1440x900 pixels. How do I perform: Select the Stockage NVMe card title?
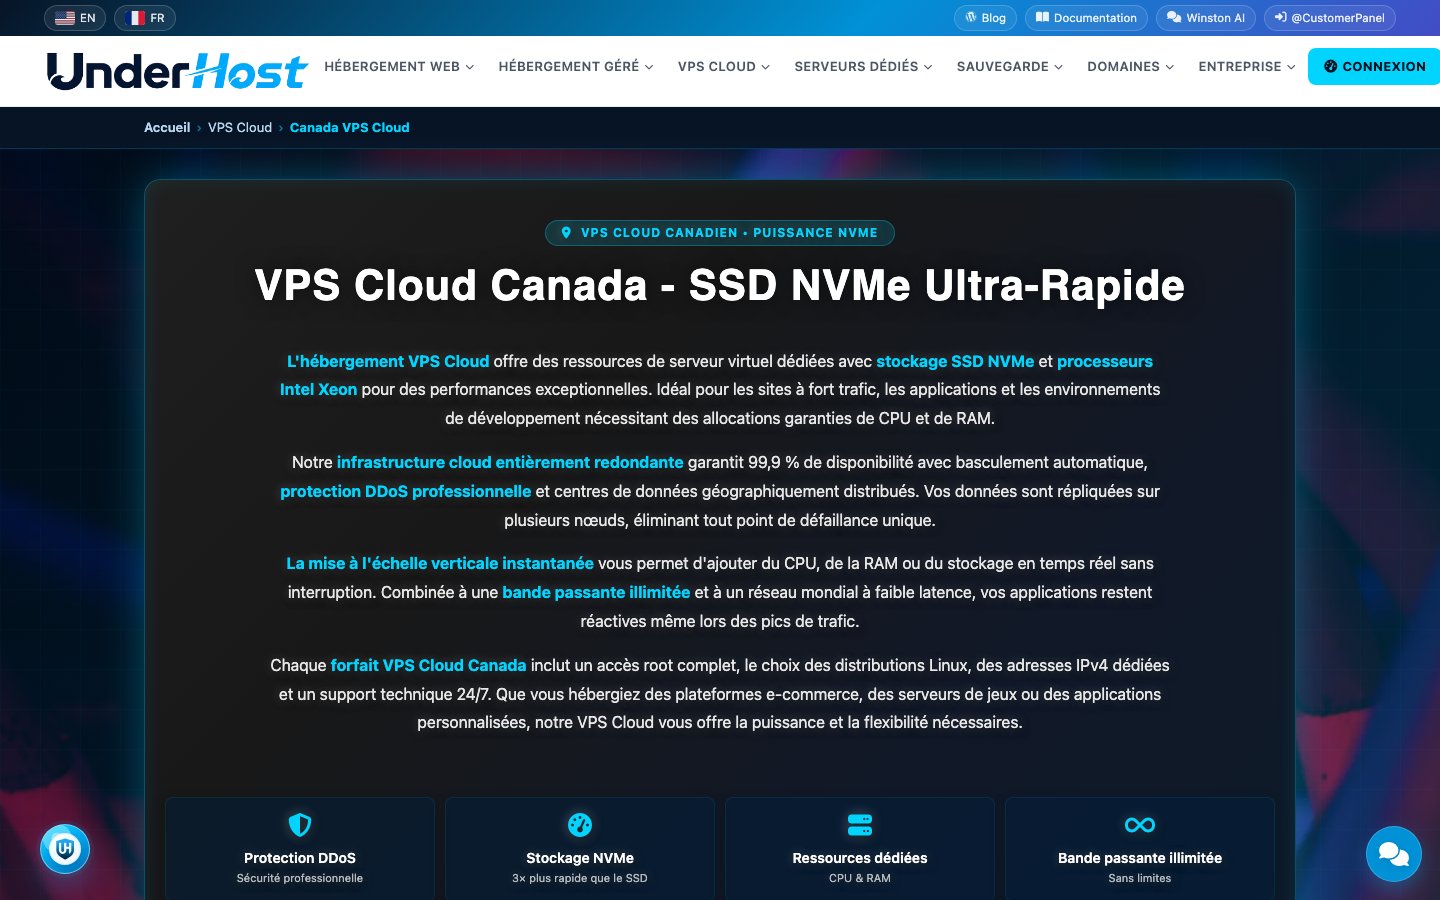pyautogui.click(x=580, y=858)
